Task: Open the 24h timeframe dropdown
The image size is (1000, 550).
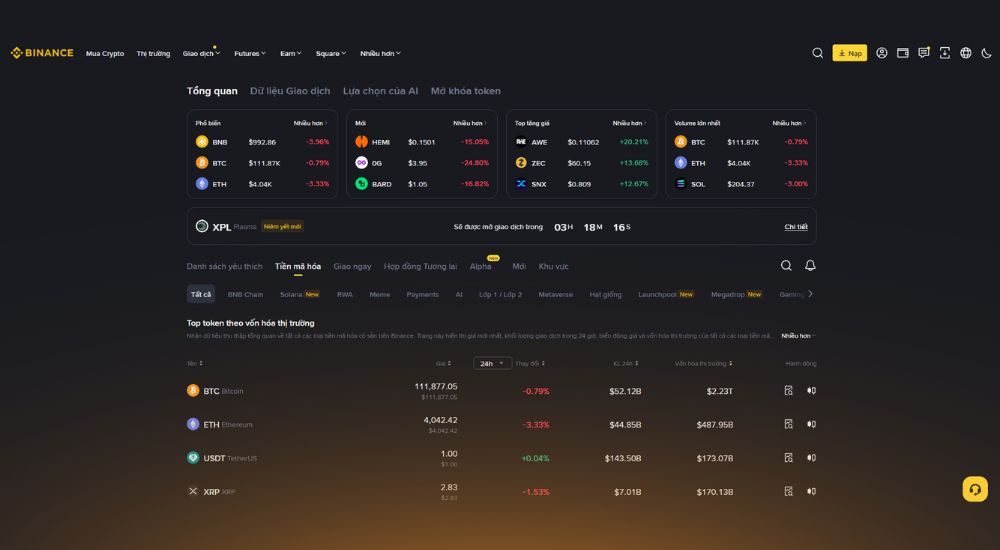Action: coord(492,364)
